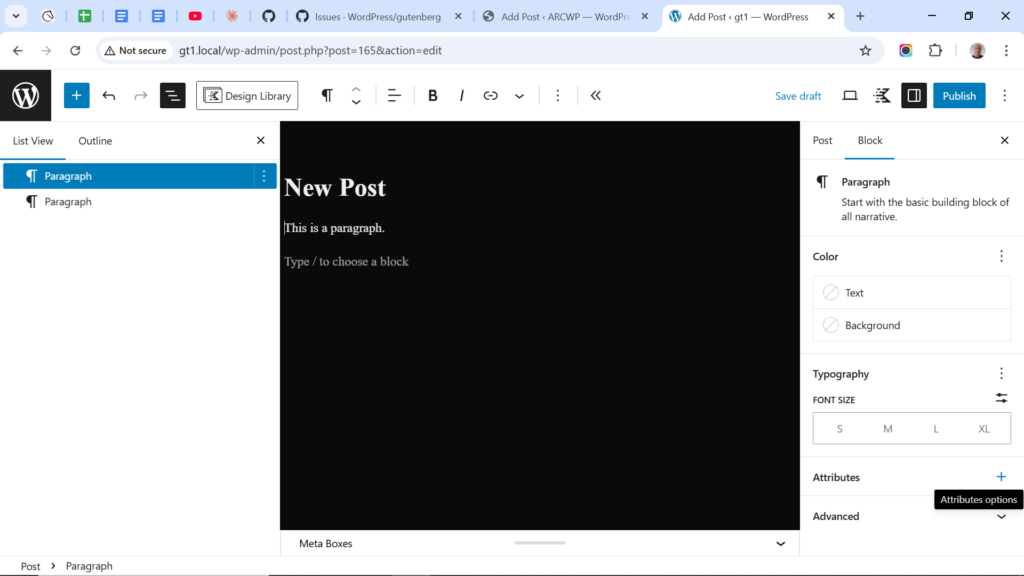Select the second Paragraph in List View

coord(68,202)
